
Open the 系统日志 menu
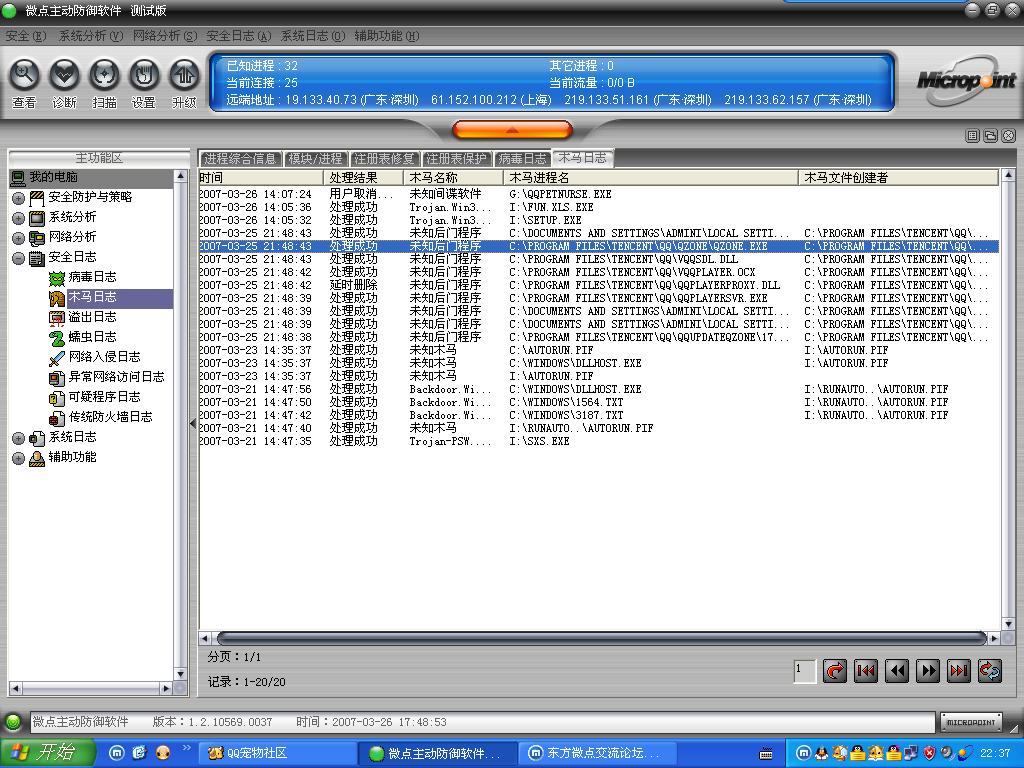click(x=313, y=36)
